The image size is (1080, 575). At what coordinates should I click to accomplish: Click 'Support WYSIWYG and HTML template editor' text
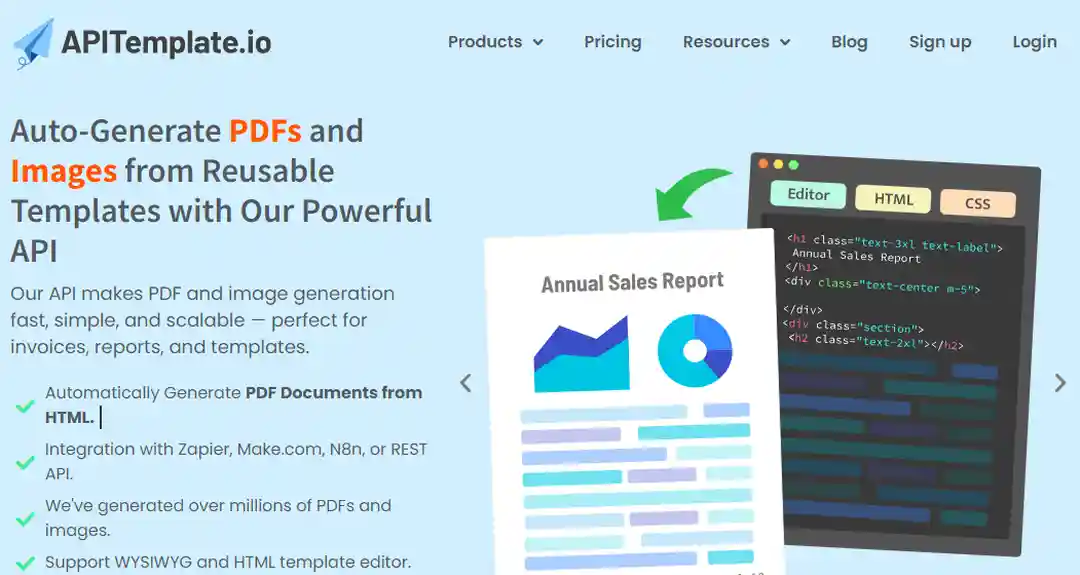point(228,562)
